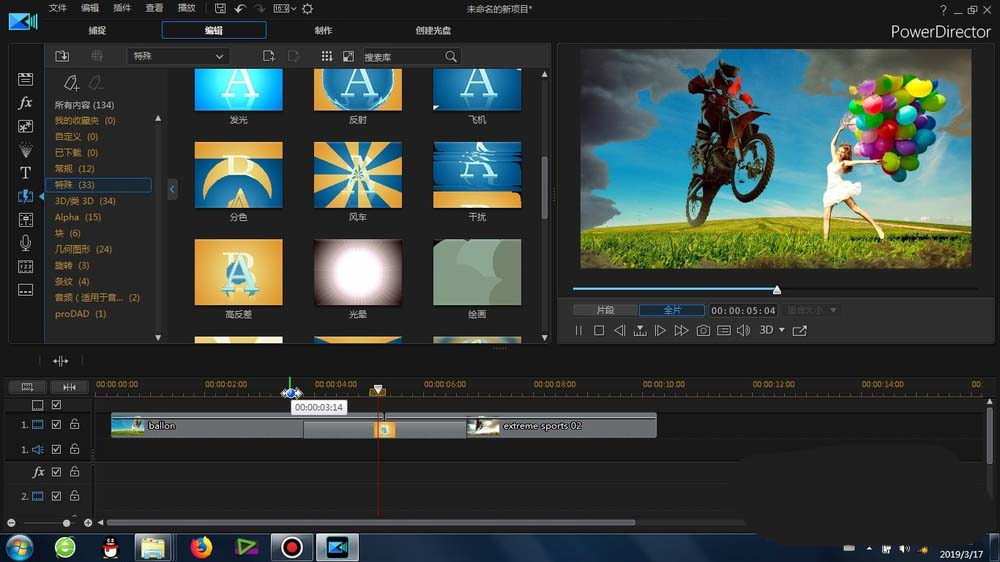1000x562 pixels.
Task: Stop the preview playback
Action: (x=599, y=330)
